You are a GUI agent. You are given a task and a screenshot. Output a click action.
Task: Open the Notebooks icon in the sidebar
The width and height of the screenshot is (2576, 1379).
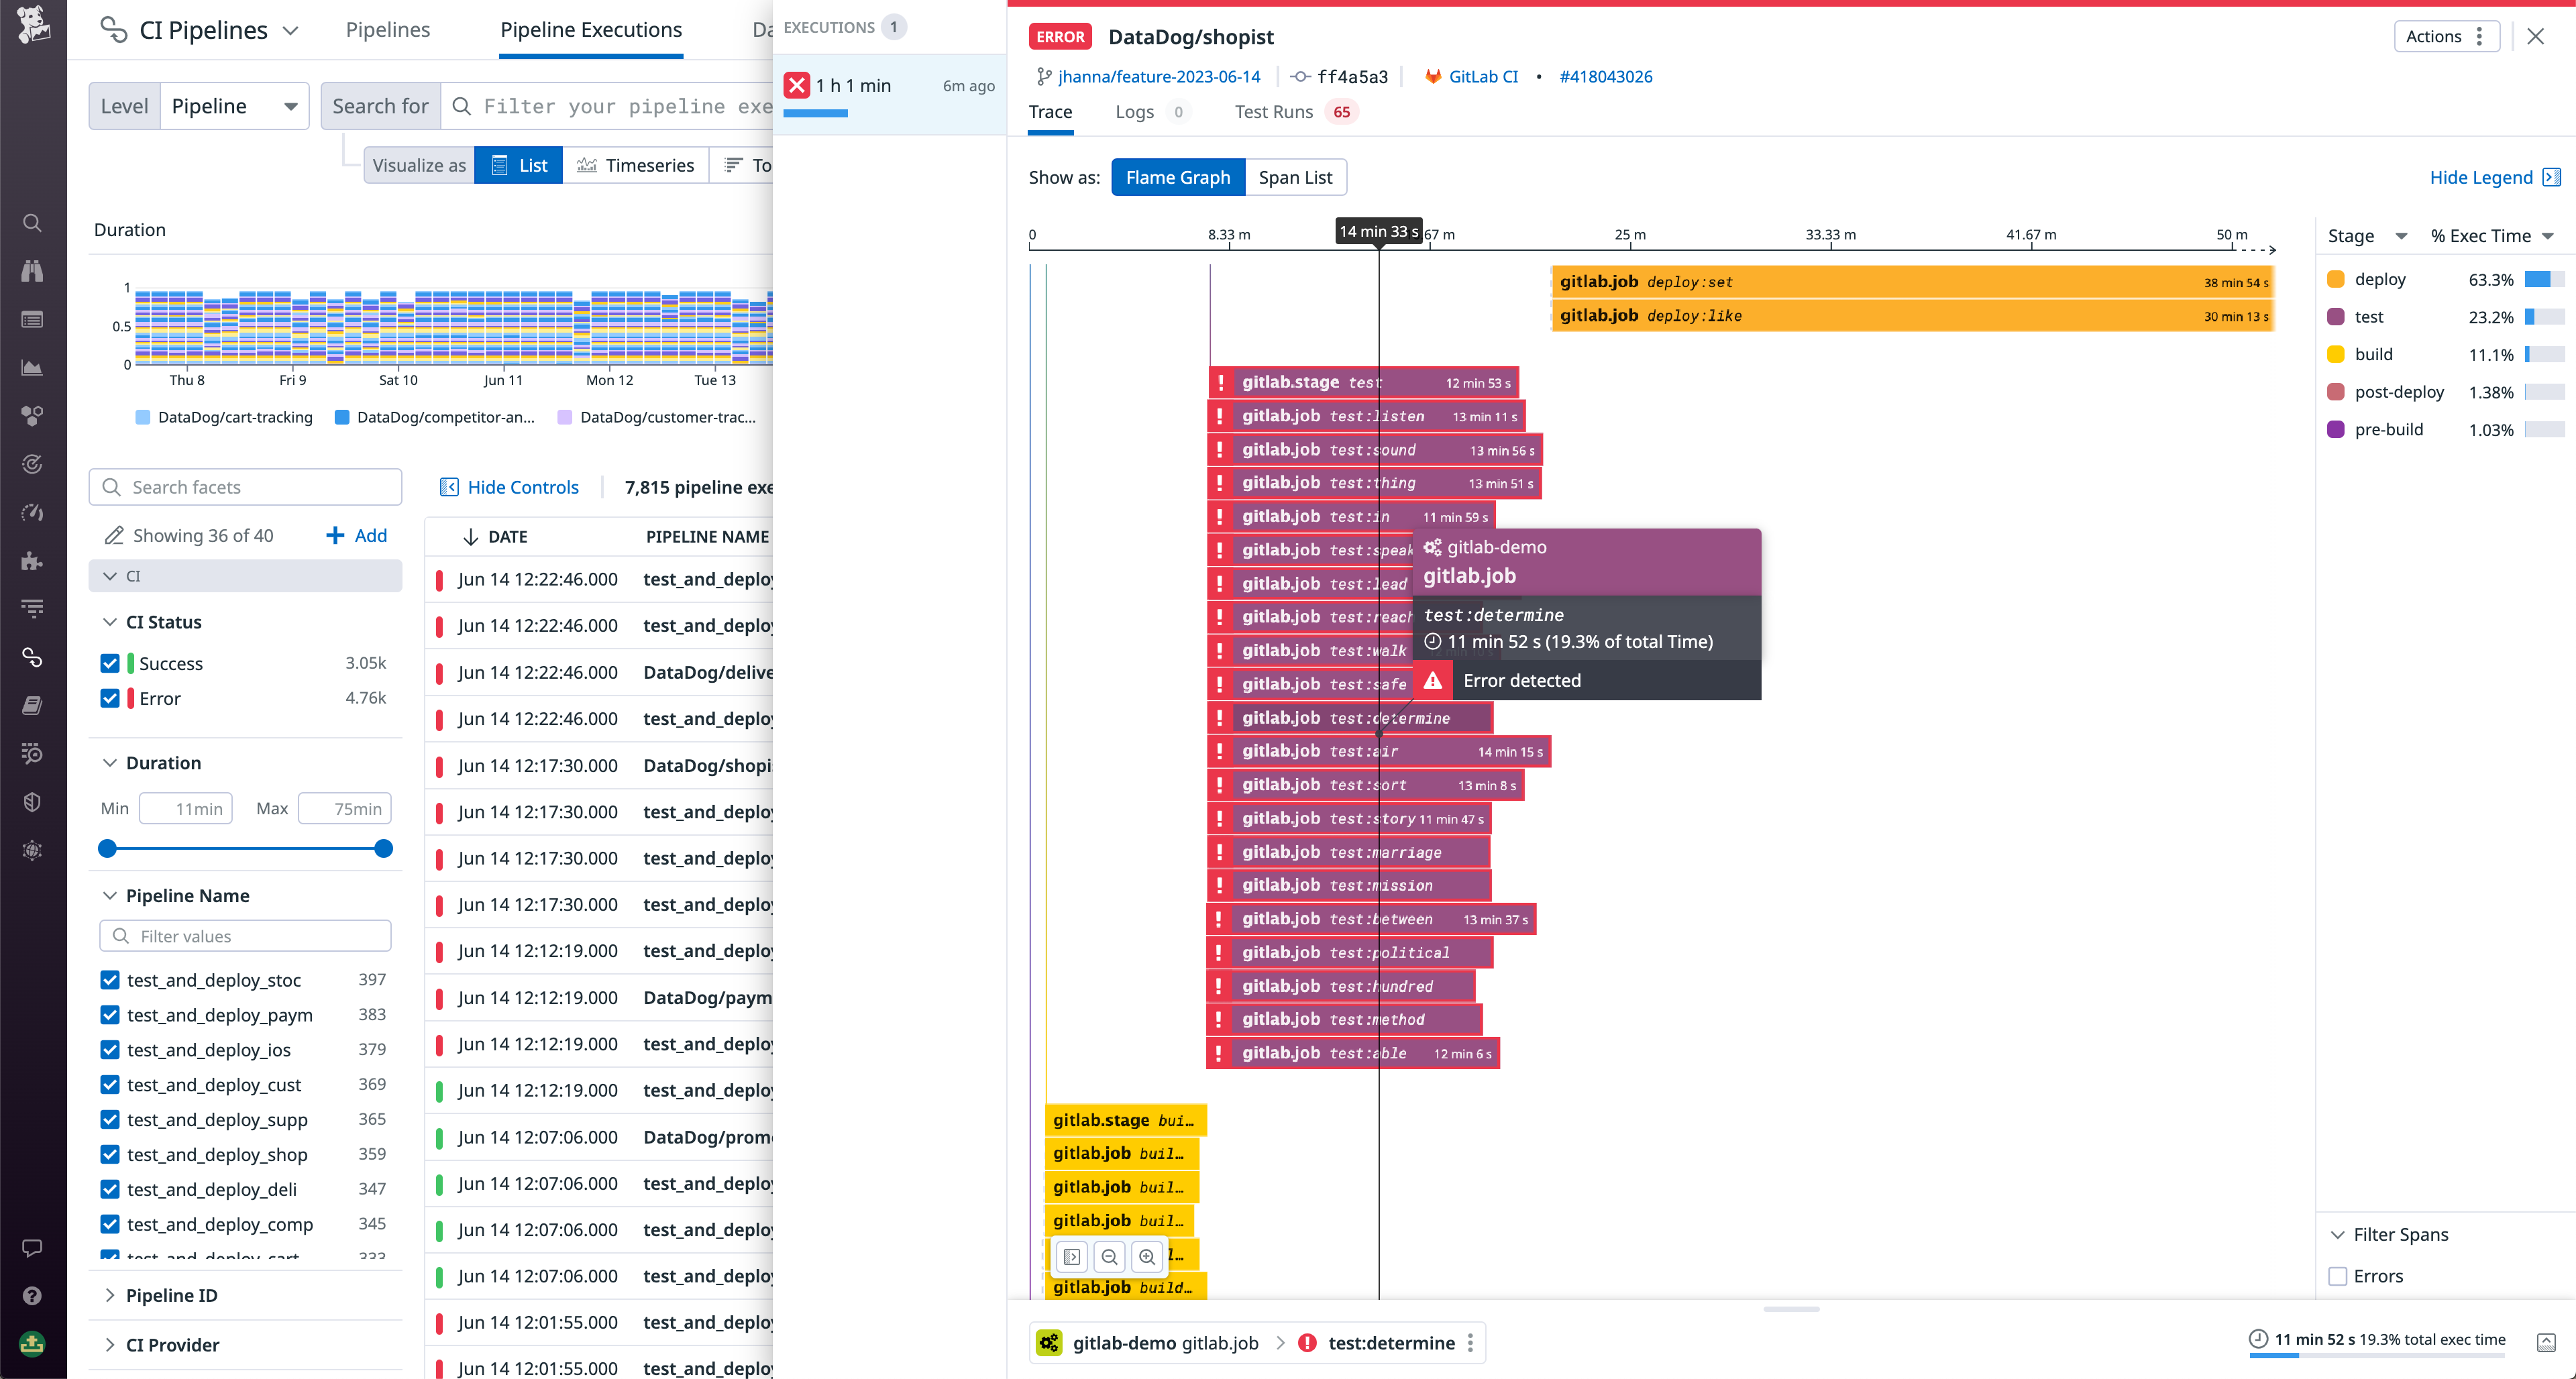click(x=32, y=705)
